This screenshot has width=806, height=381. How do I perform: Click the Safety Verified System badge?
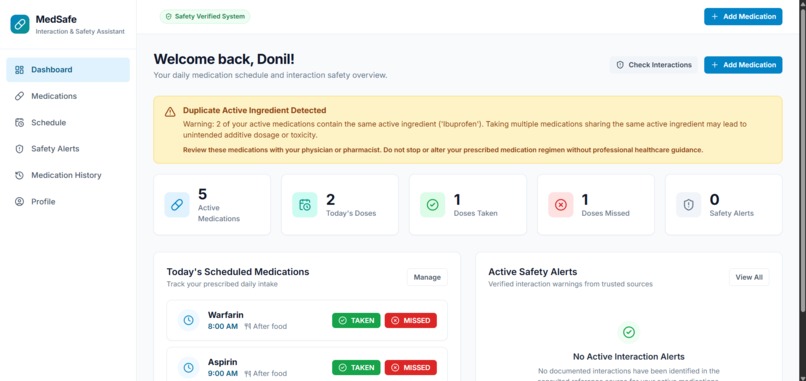pos(205,16)
